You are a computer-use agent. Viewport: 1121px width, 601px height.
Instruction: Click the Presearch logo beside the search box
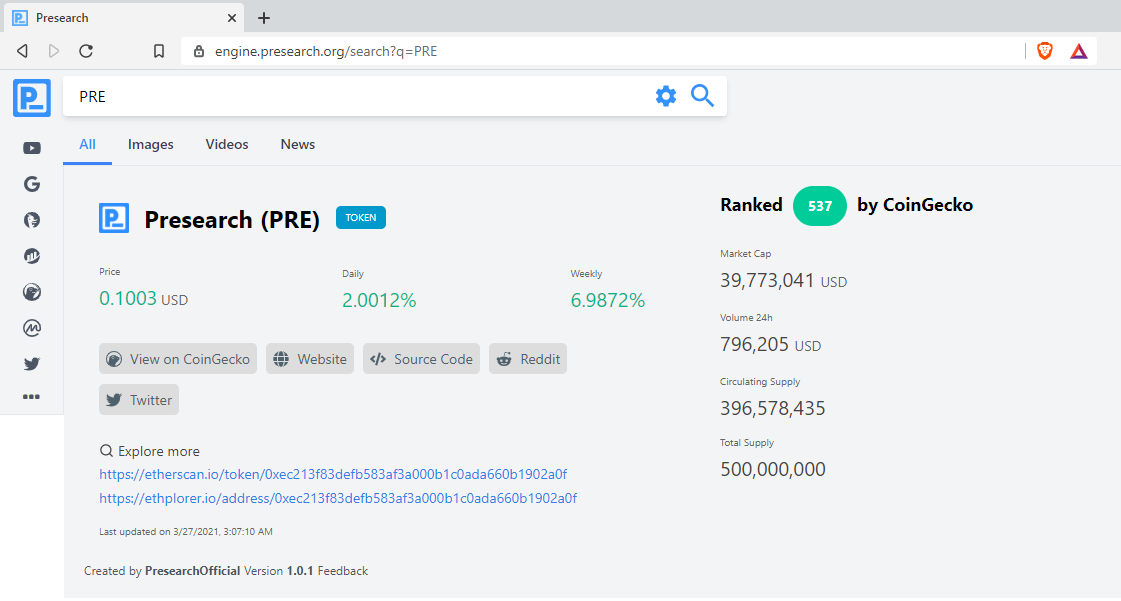pyautogui.click(x=31, y=98)
